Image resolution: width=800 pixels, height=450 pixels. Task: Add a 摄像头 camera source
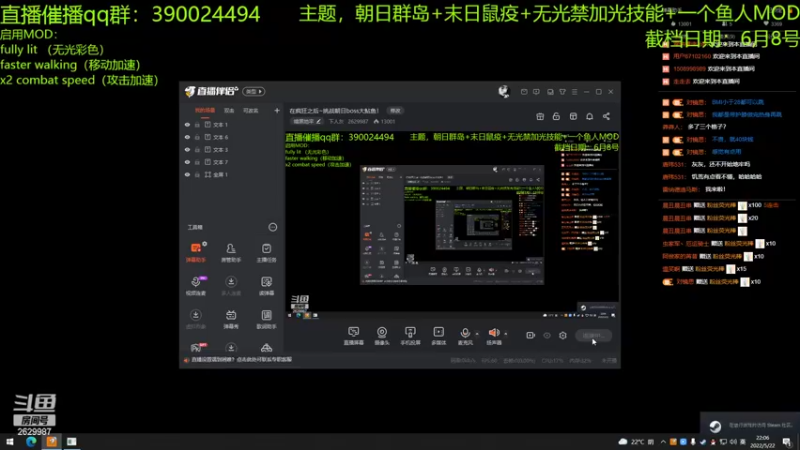382,336
